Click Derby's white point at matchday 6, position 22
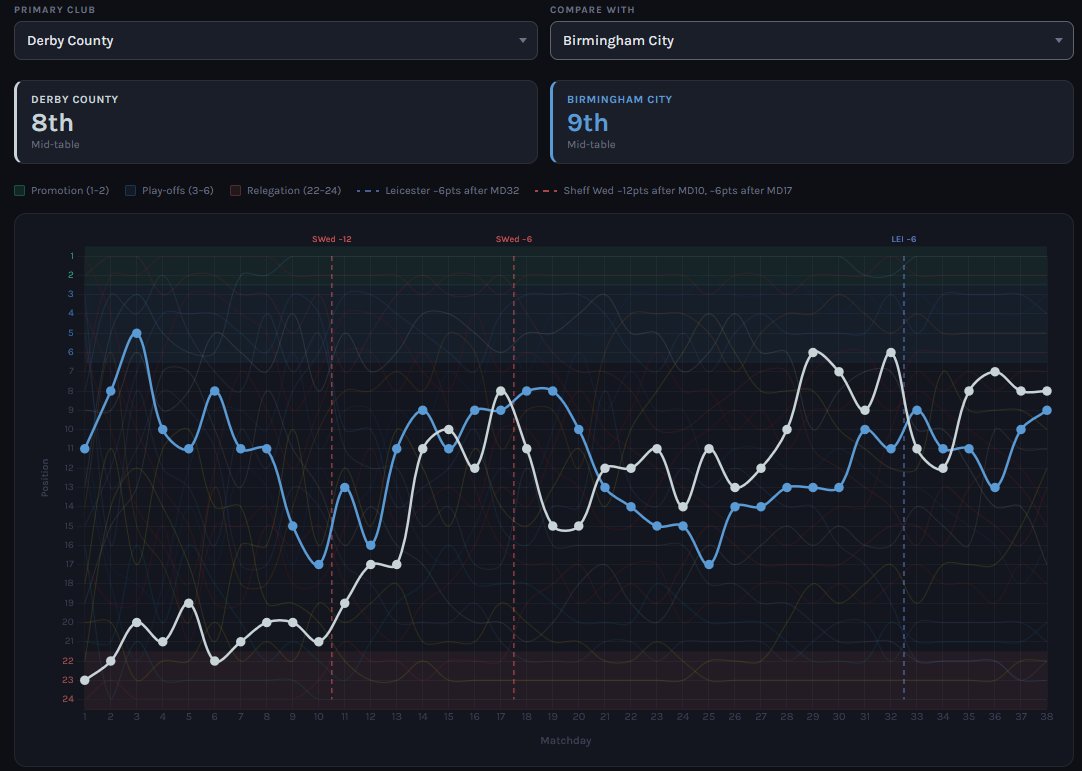 (x=215, y=661)
